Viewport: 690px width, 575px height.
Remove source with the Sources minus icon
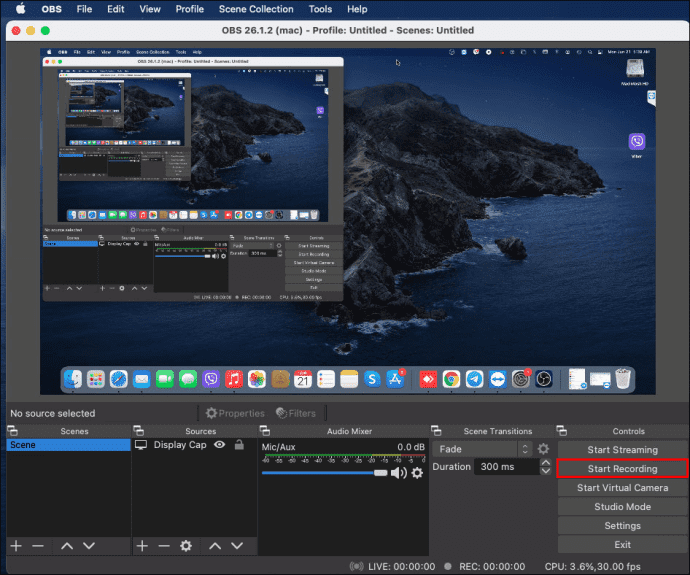[x=164, y=546]
